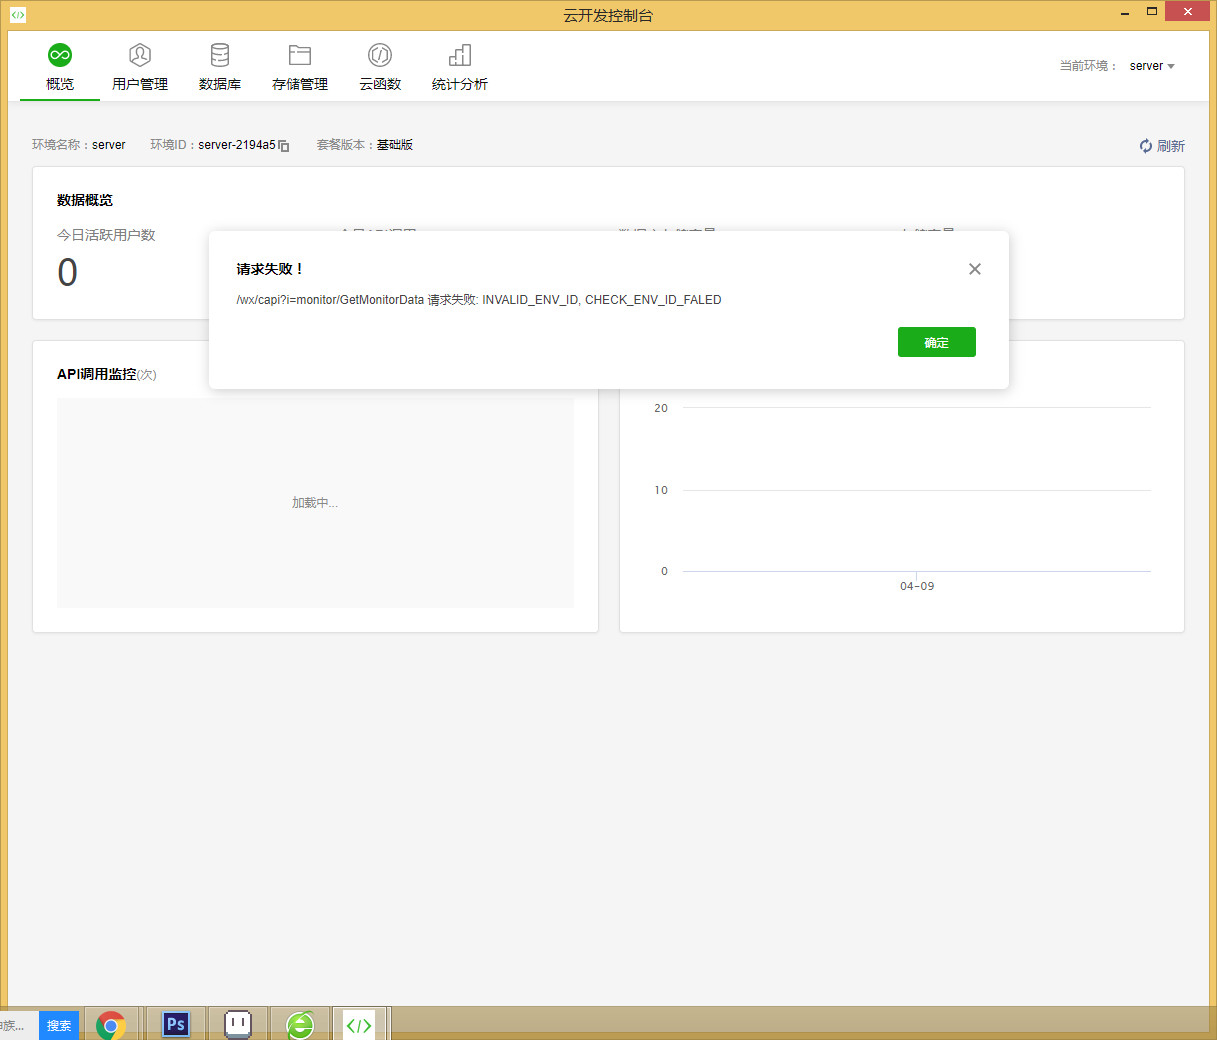Click the 04-09 date marker on chart

tap(917, 586)
